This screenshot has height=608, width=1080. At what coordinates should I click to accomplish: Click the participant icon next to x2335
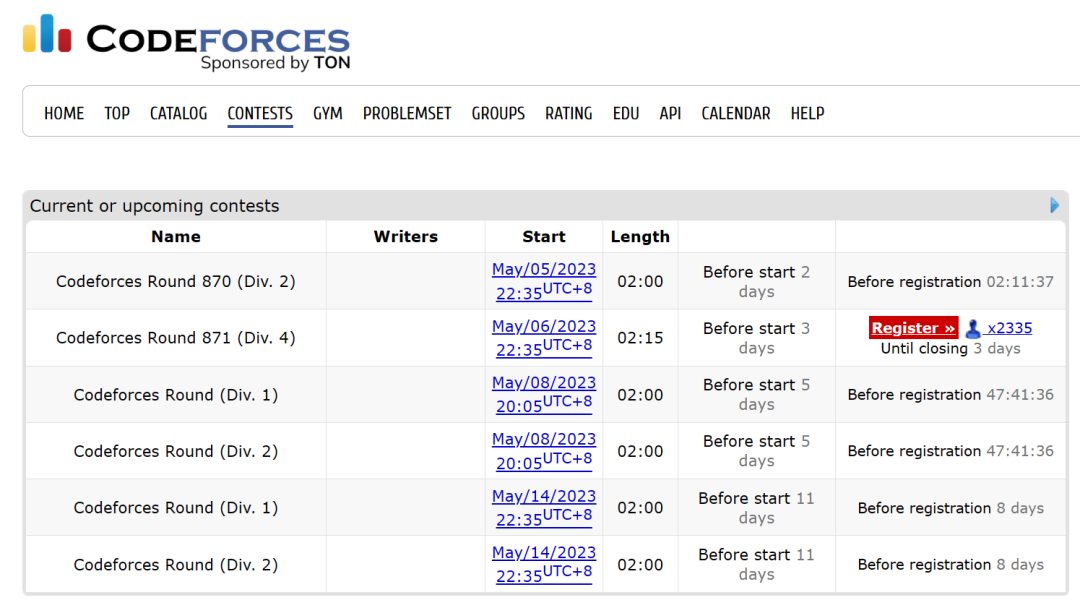(x=973, y=329)
